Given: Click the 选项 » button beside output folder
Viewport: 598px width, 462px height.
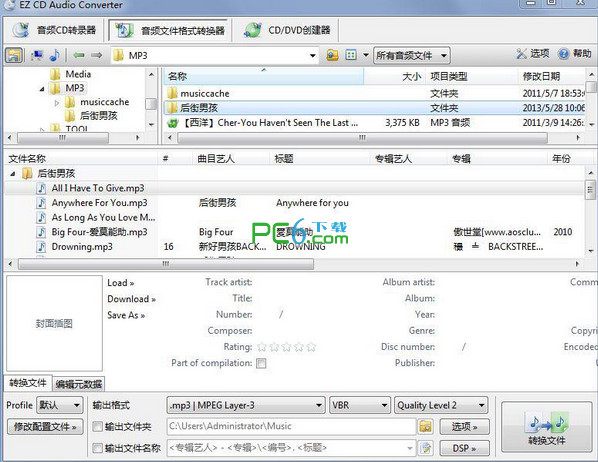Looking at the screenshot, I should (x=465, y=427).
